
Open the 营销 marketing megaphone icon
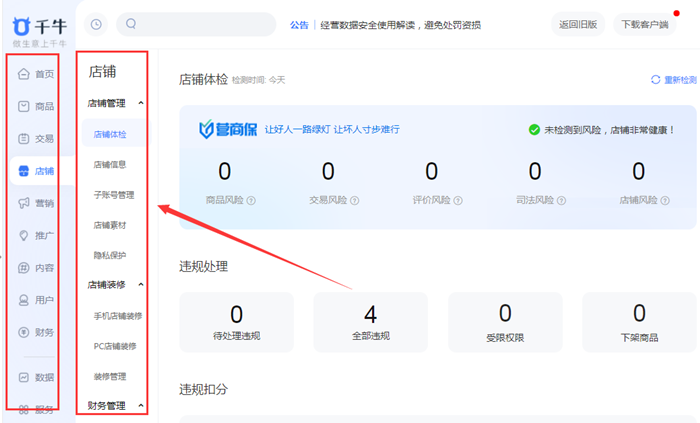24,203
